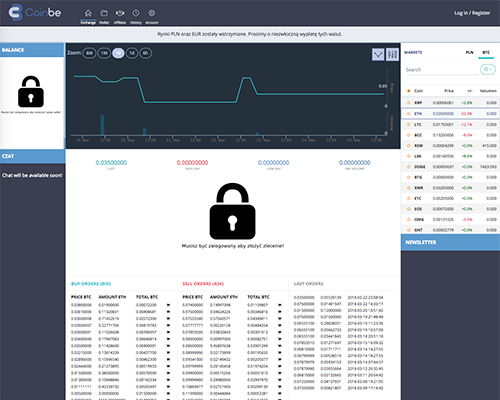This screenshot has width=500, height=400.
Task: Open the Wallet icon in navigation
Action: (104, 13)
